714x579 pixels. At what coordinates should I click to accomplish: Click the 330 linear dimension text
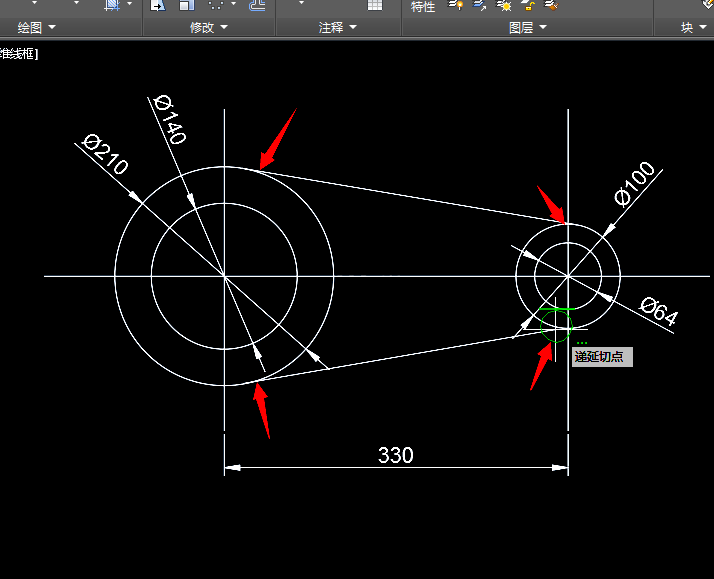396,455
